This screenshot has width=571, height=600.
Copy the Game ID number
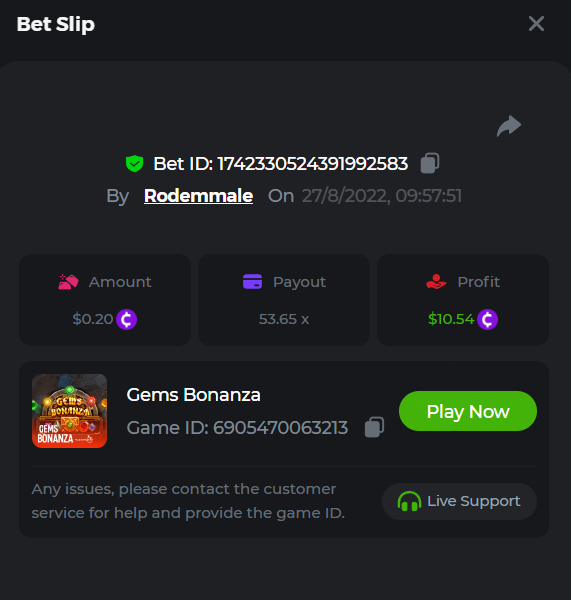point(374,427)
